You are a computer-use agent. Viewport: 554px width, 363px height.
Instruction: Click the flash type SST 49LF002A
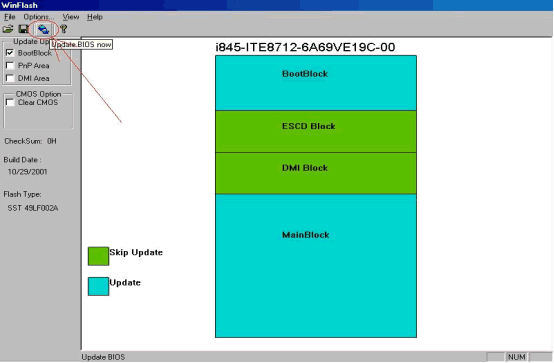coord(33,208)
